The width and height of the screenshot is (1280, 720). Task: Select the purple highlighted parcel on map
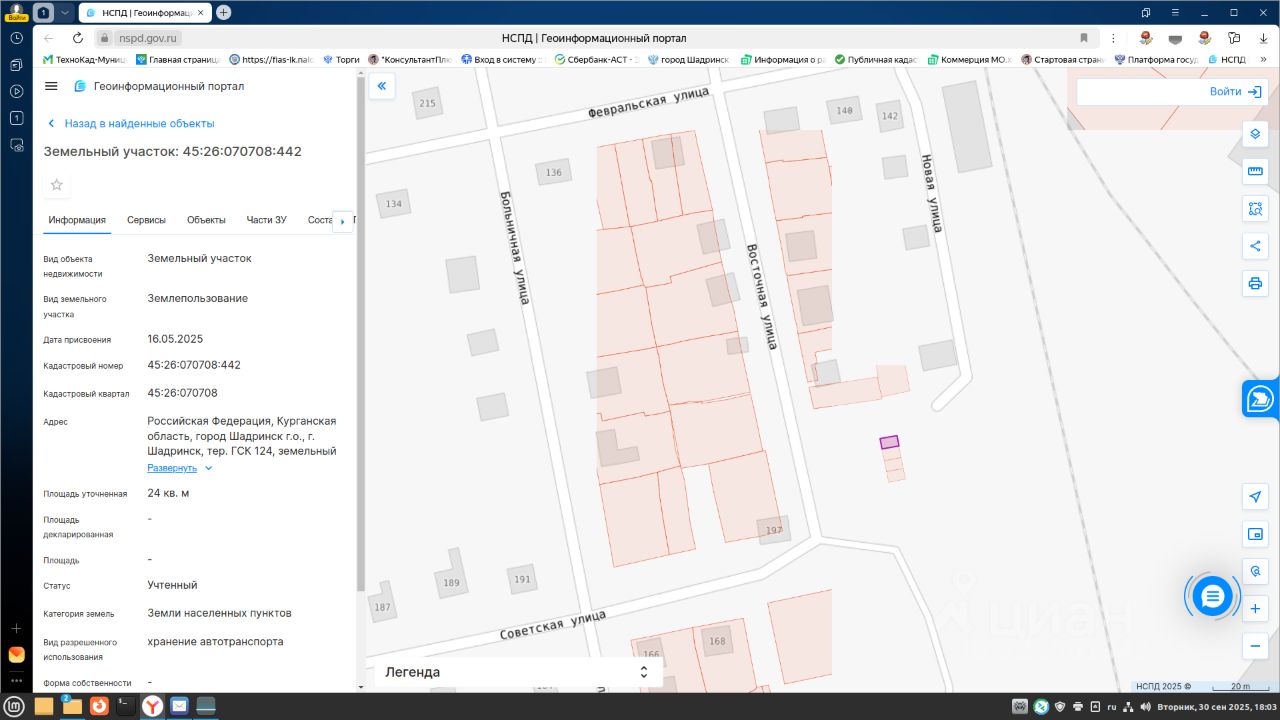(x=889, y=442)
